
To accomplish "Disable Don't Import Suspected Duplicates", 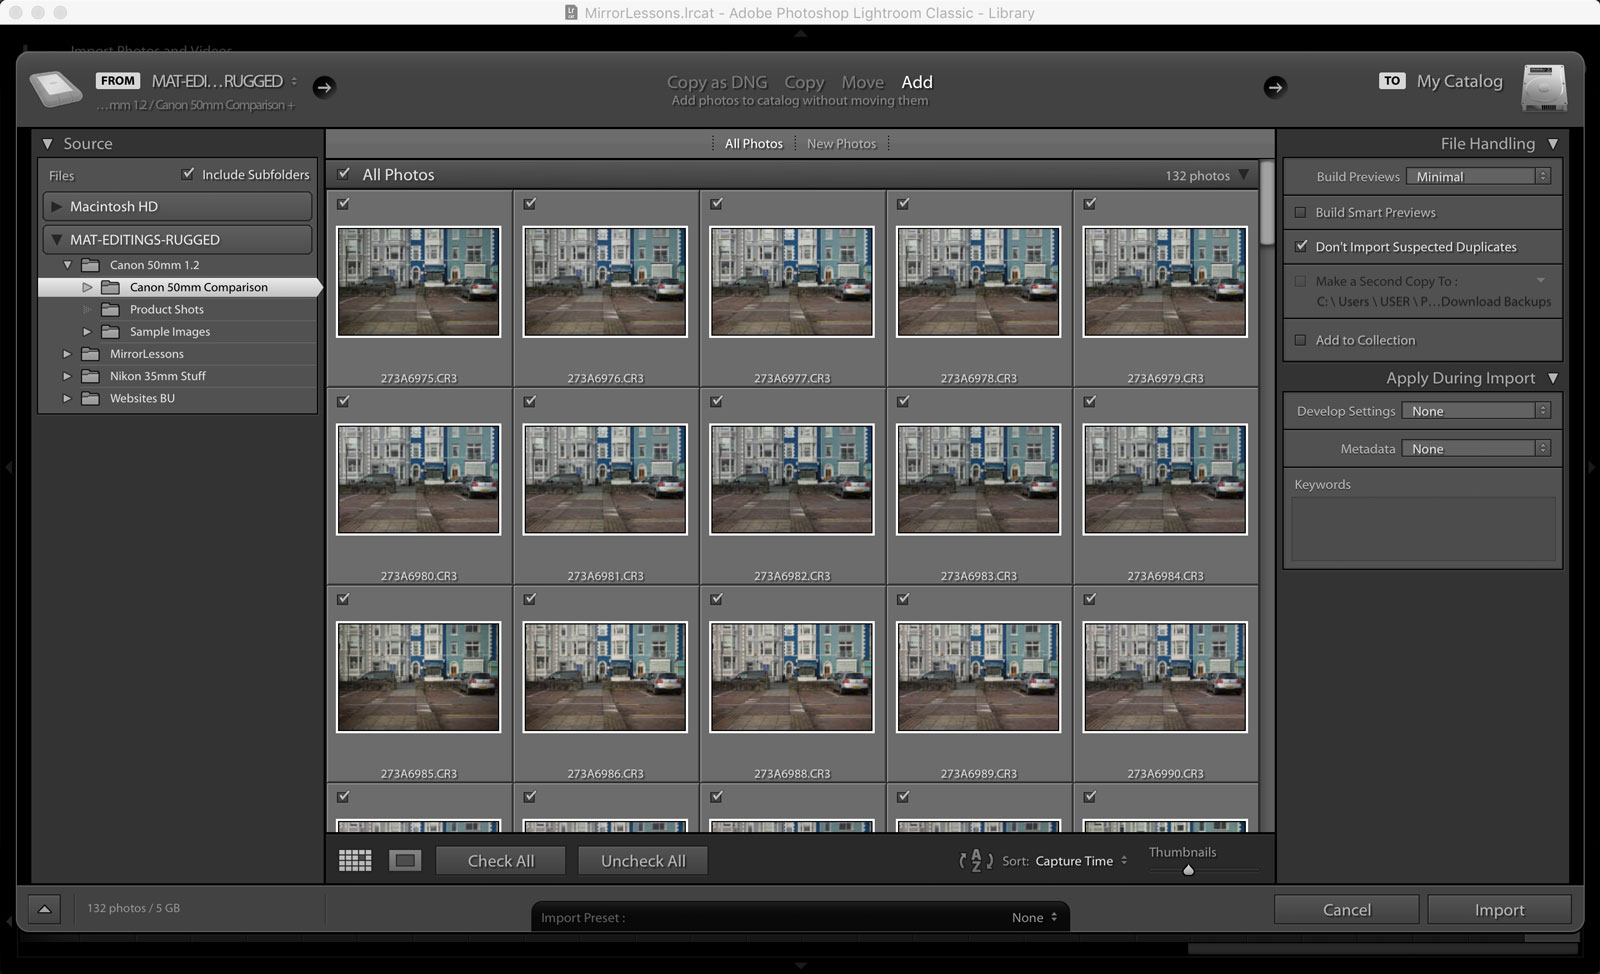I will click(1301, 246).
